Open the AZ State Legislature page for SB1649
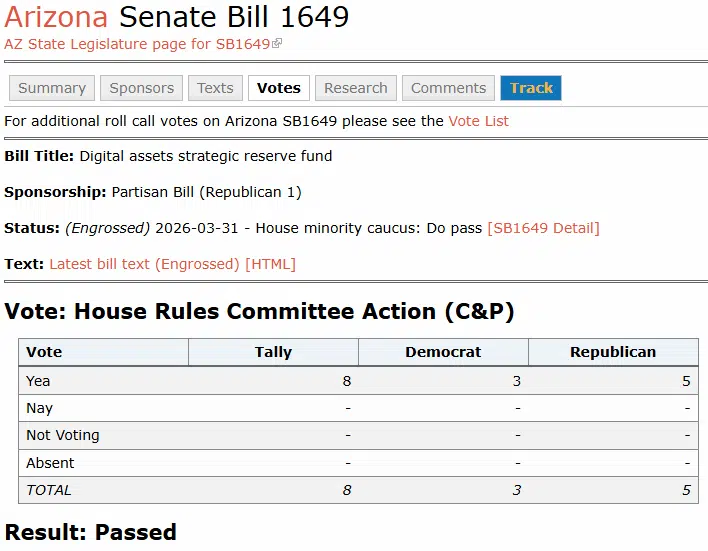Viewport: 708px width, 551px height. click(x=137, y=44)
